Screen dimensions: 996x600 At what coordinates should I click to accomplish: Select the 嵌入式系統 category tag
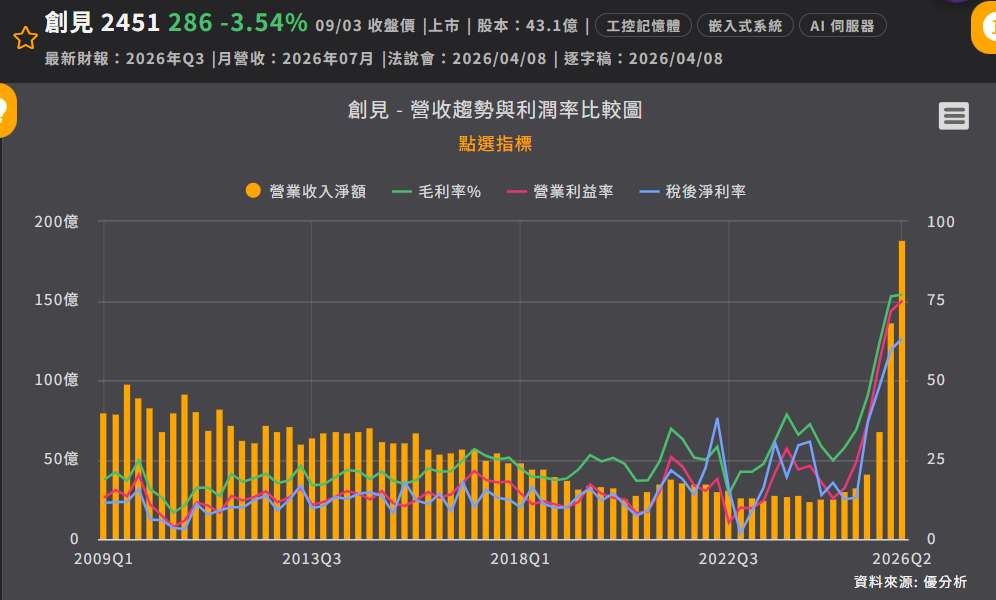point(745,25)
